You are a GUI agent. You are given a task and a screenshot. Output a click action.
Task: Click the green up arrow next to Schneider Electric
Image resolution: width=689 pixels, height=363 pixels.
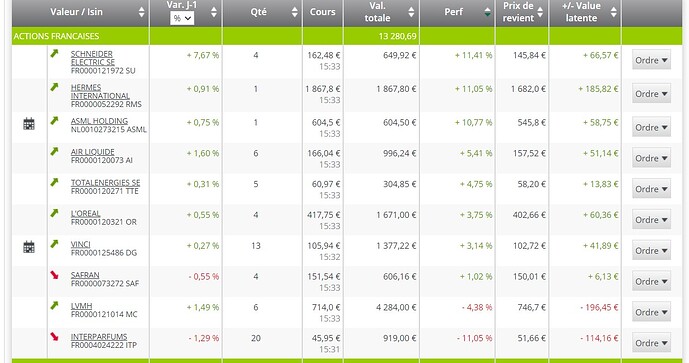54,54
